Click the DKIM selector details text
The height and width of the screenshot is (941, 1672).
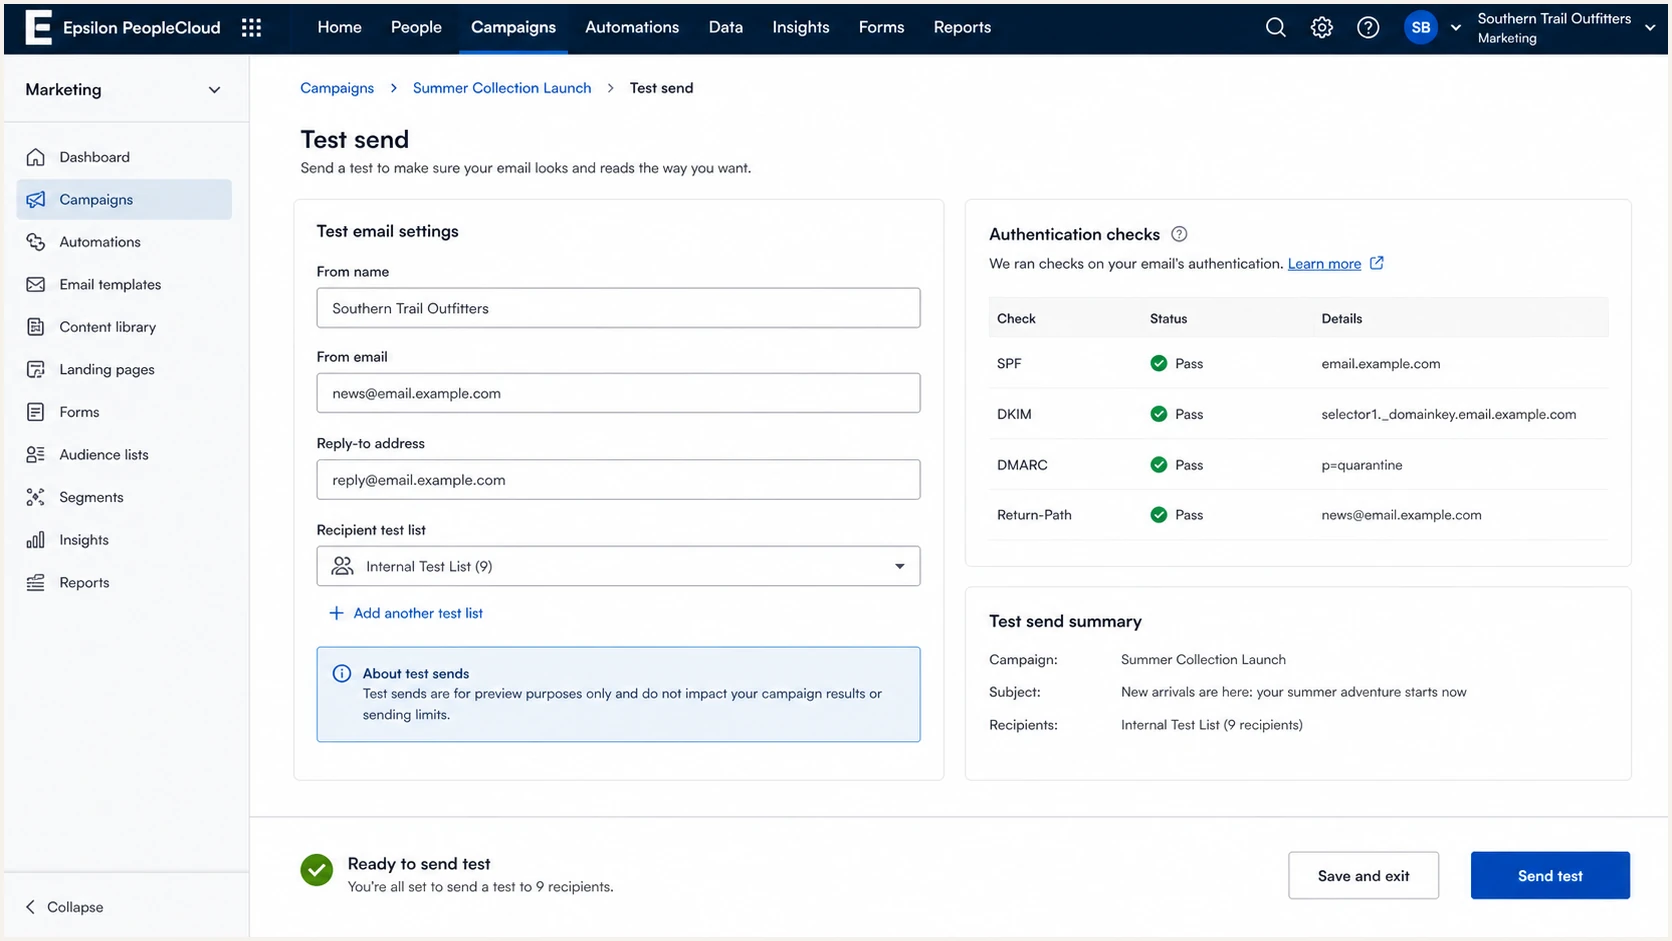1448,414
